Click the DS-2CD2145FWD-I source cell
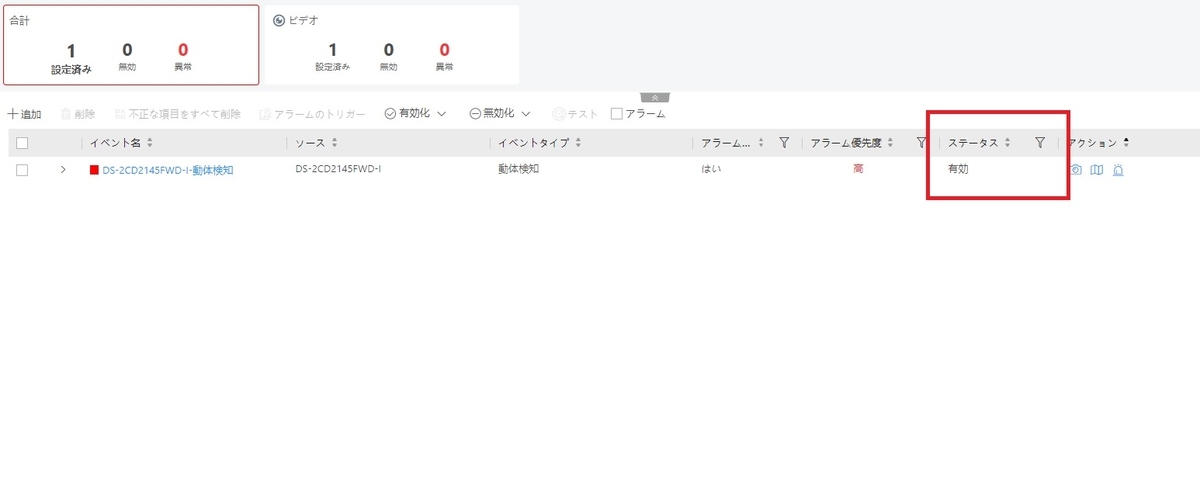 338,170
